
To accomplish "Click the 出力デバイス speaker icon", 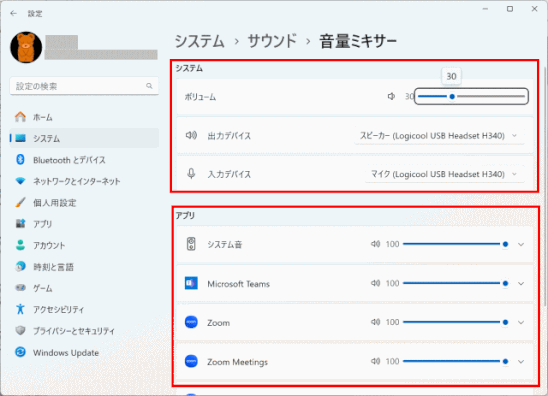I will pyautogui.click(x=191, y=135).
